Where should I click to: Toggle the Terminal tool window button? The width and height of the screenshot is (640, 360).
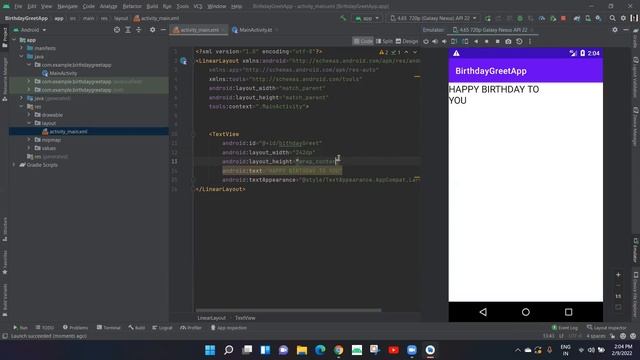tap(109, 328)
